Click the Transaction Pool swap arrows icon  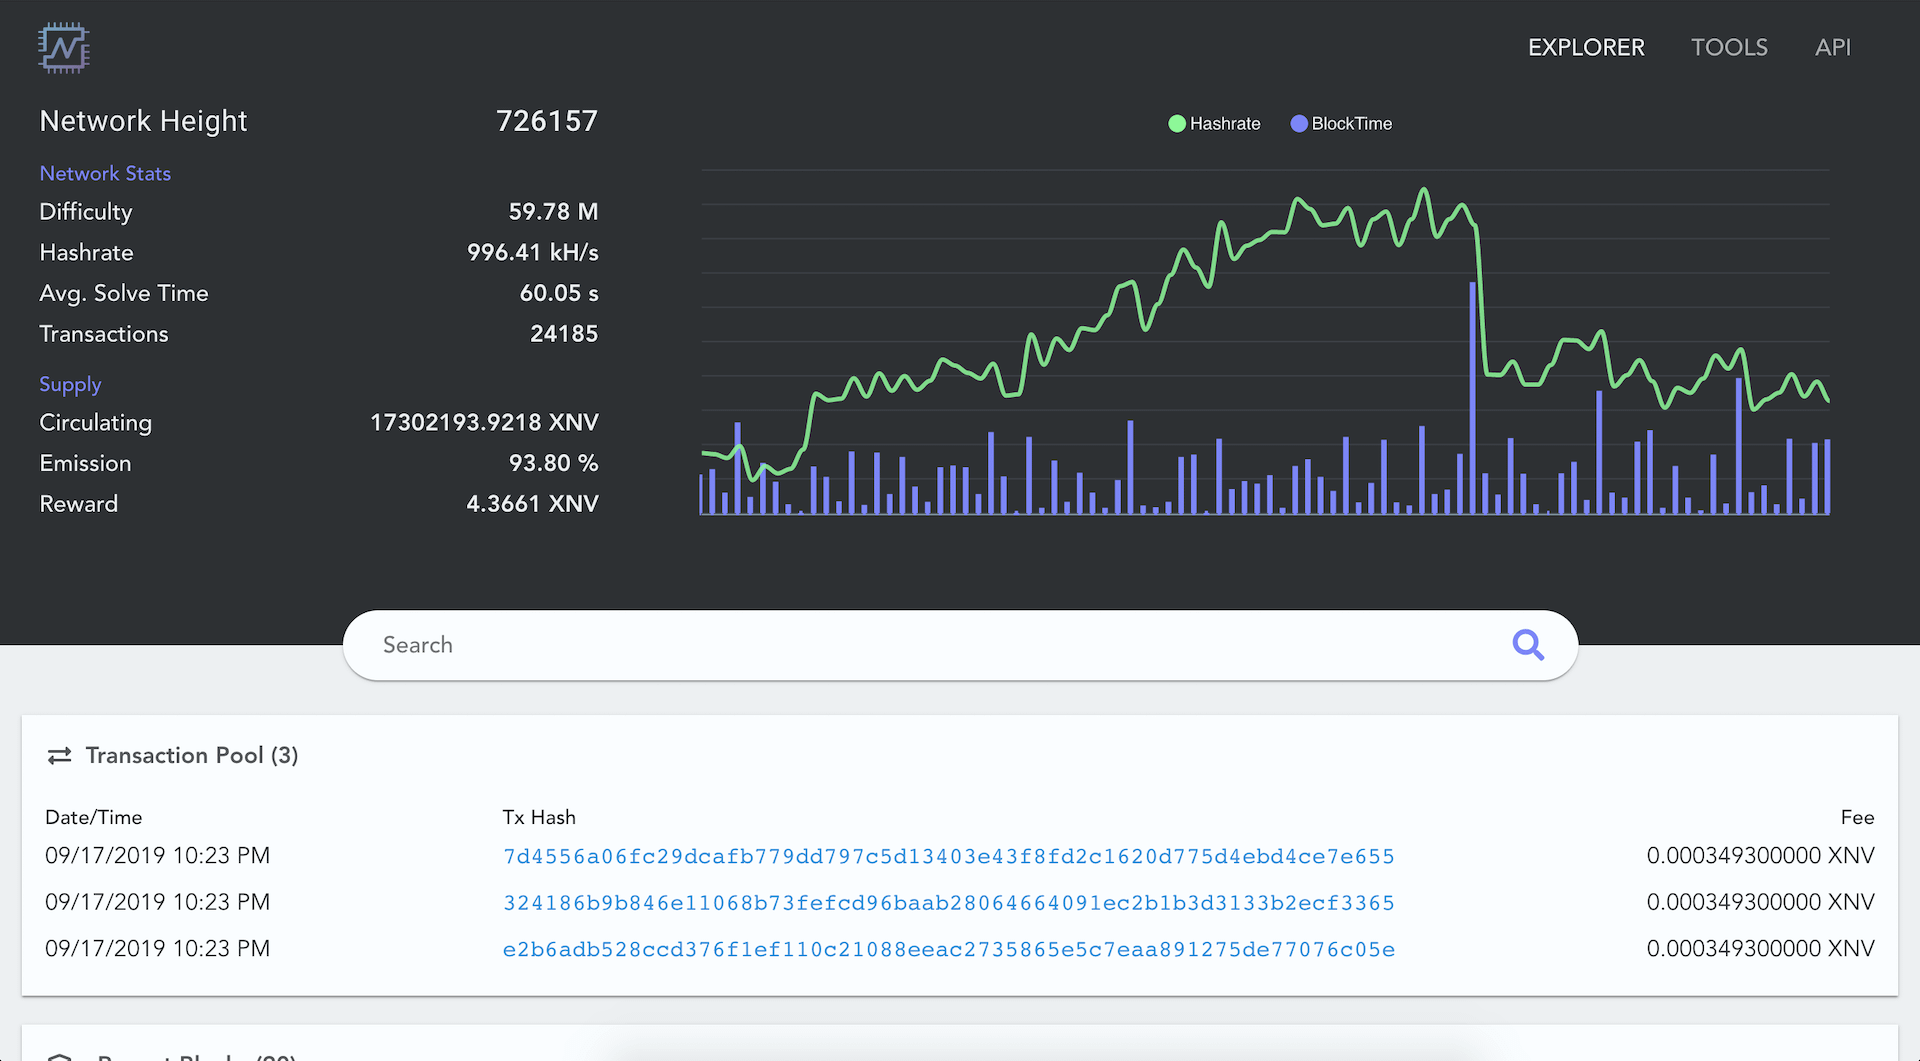pyautogui.click(x=59, y=755)
